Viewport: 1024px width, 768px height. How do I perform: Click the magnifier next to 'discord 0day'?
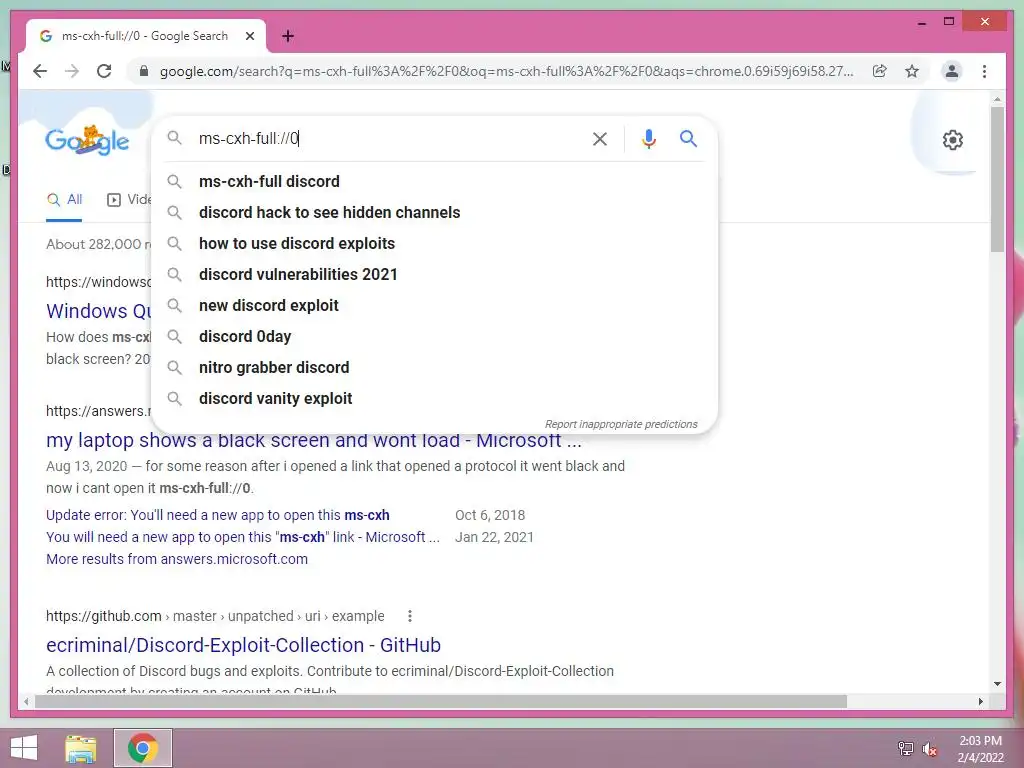174,336
